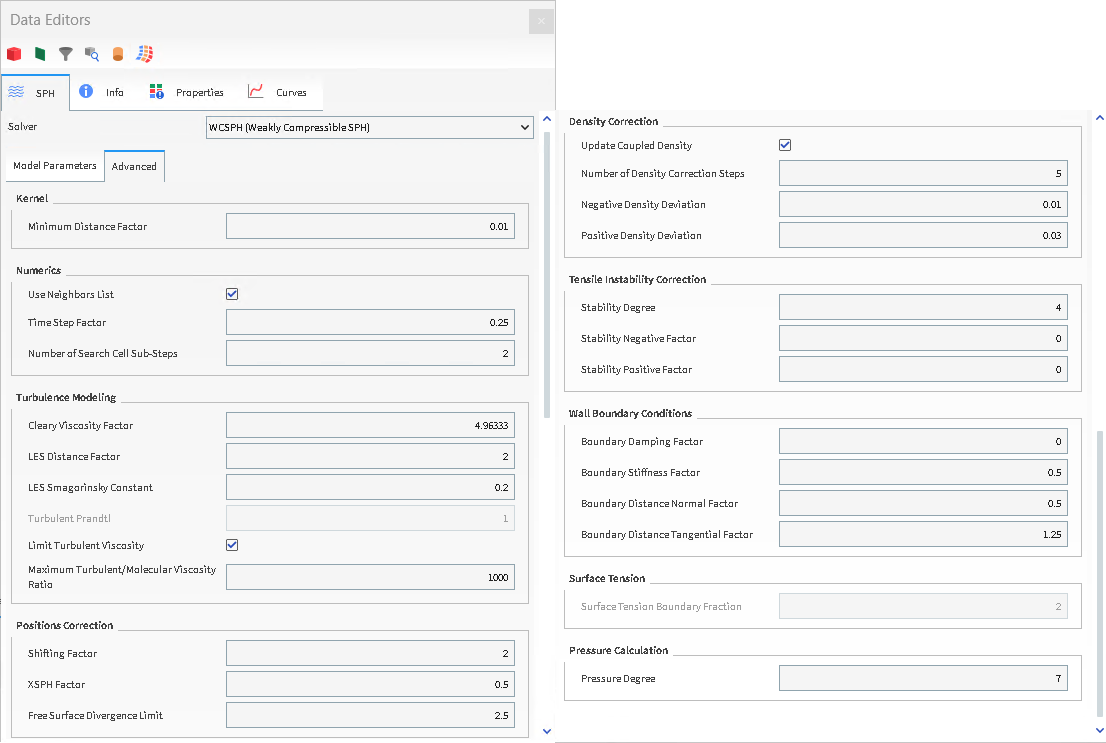Select the Boundary Stiffness Factor field
Viewport: 1106px width, 743px height.
pos(922,472)
